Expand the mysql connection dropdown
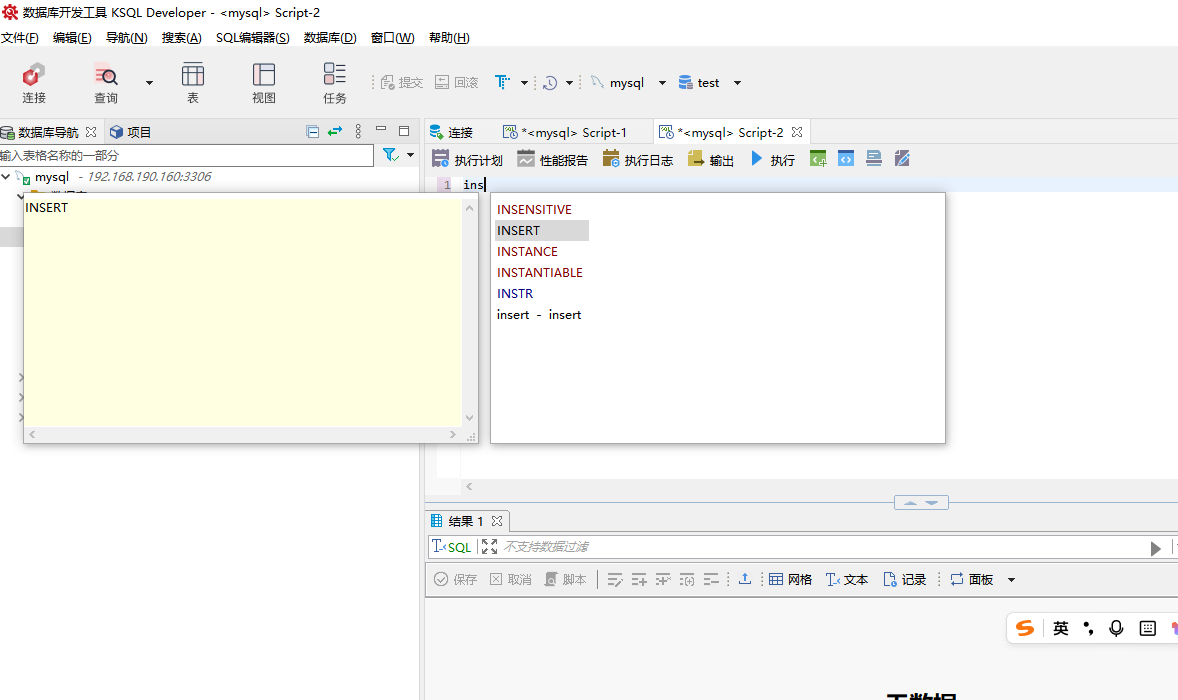This screenshot has height=700, width=1178. (662, 83)
